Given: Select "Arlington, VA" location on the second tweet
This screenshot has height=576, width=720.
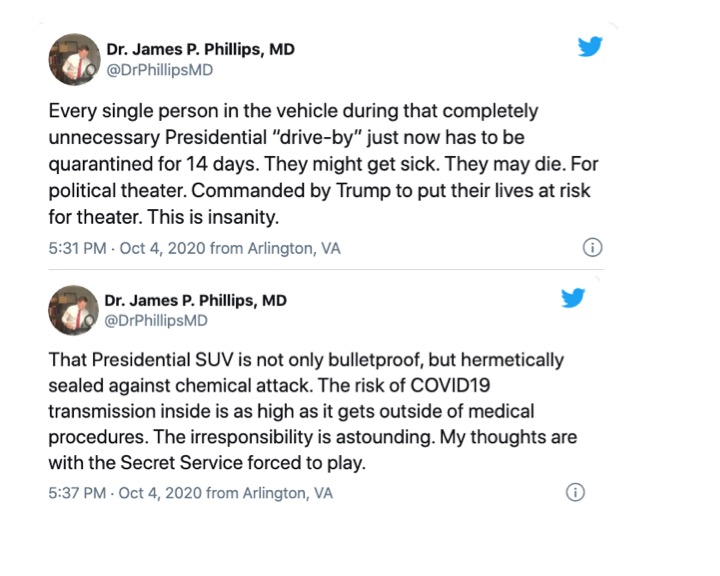Looking at the screenshot, I should pyautogui.click(x=295, y=493).
